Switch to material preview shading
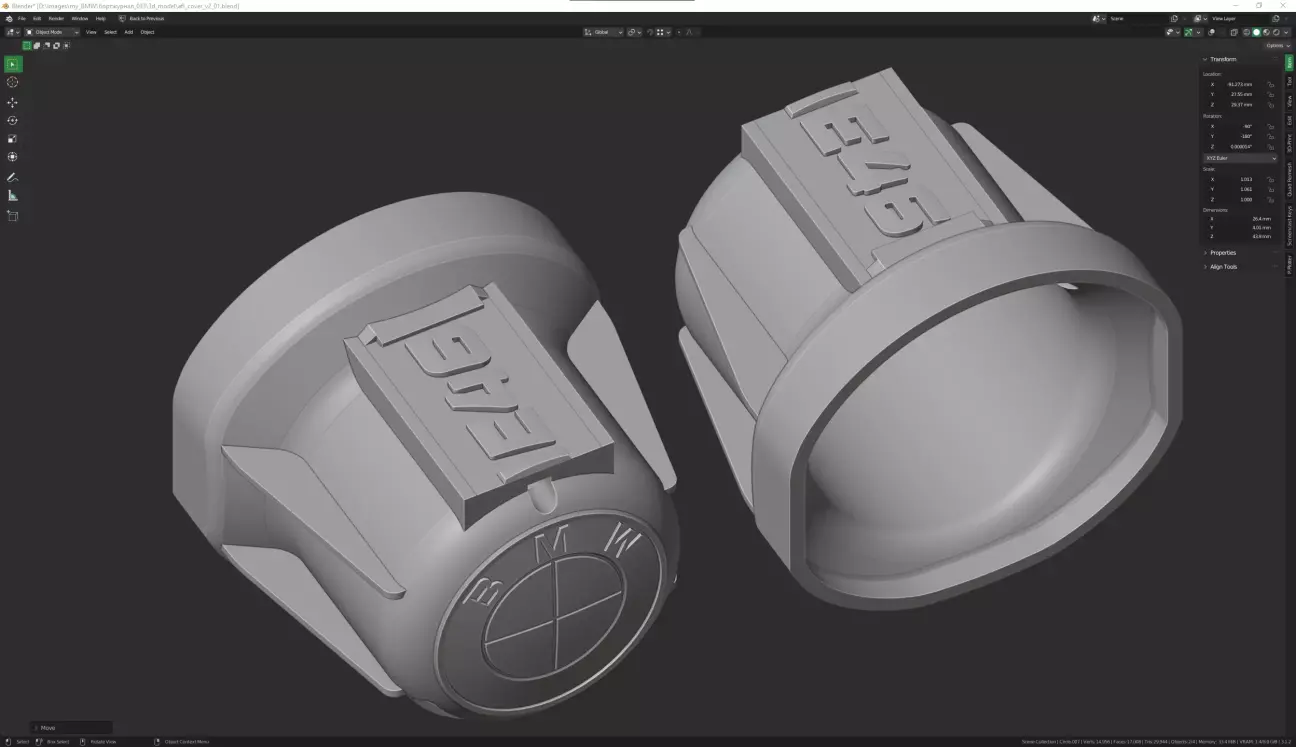 click(1266, 32)
